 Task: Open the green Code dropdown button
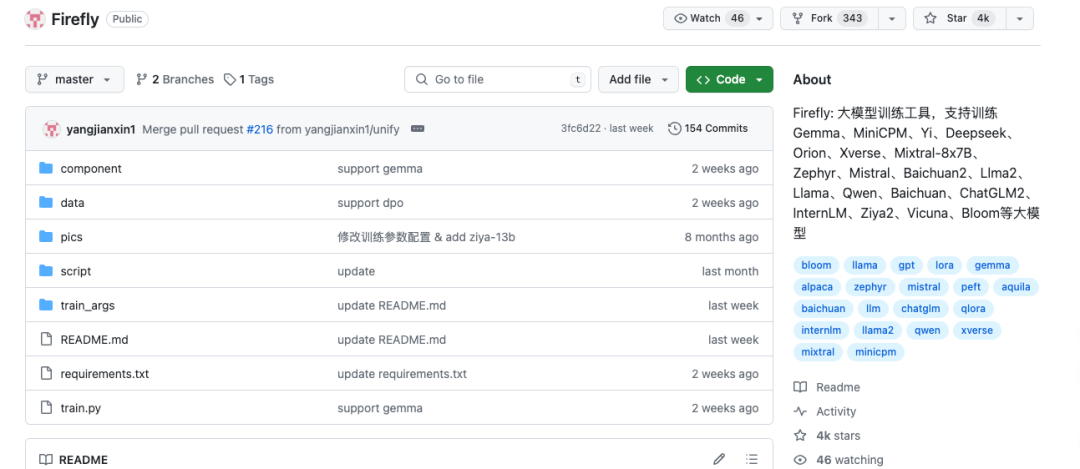pyautogui.click(x=729, y=79)
